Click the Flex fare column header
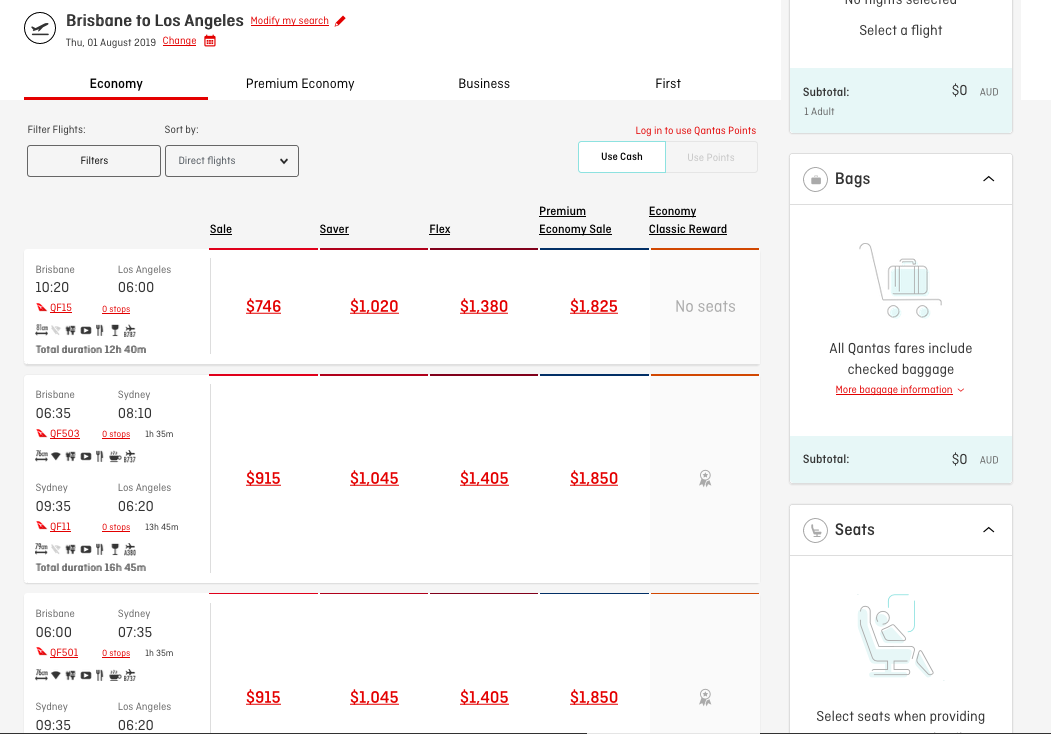The width and height of the screenshot is (1051, 734). 440,229
